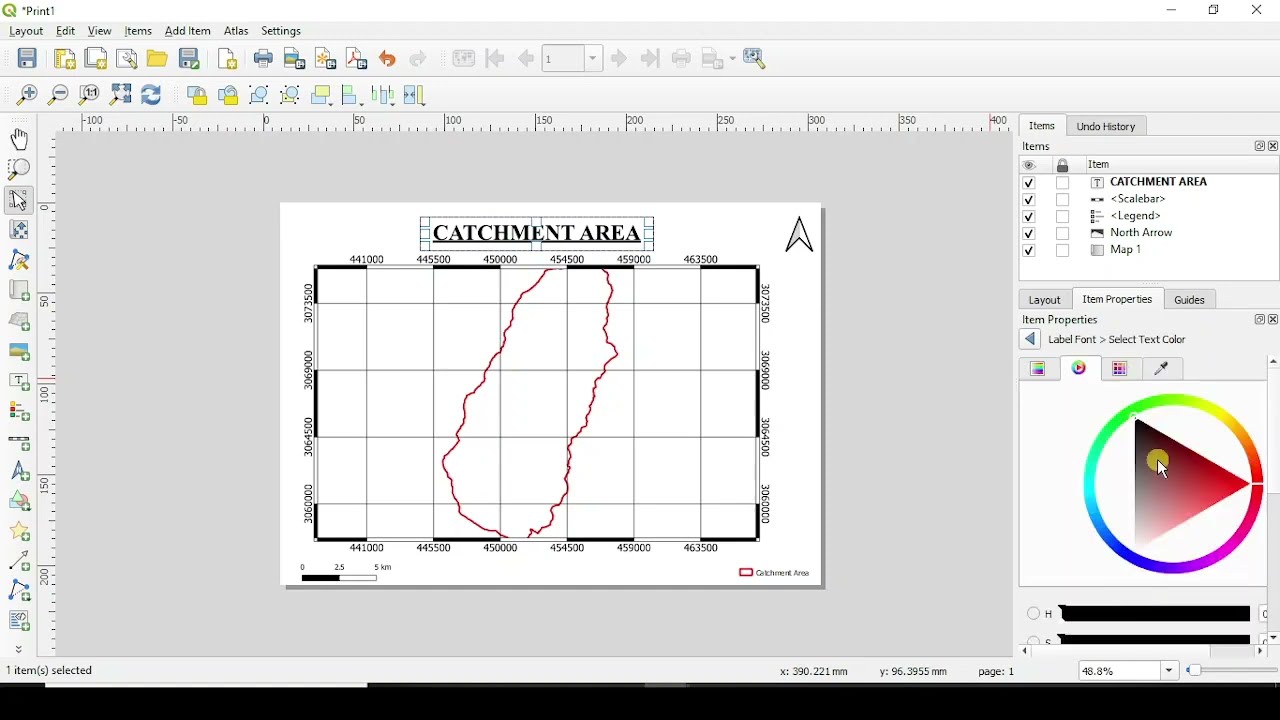Zoom full extent icon
This screenshot has width=1280, height=720.
[121, 95]
